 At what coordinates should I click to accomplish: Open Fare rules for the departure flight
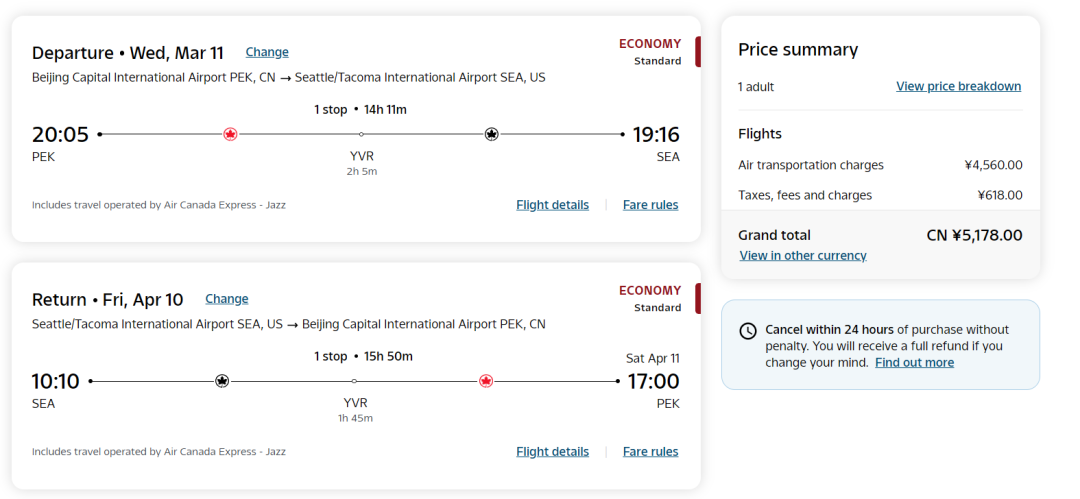650,205
